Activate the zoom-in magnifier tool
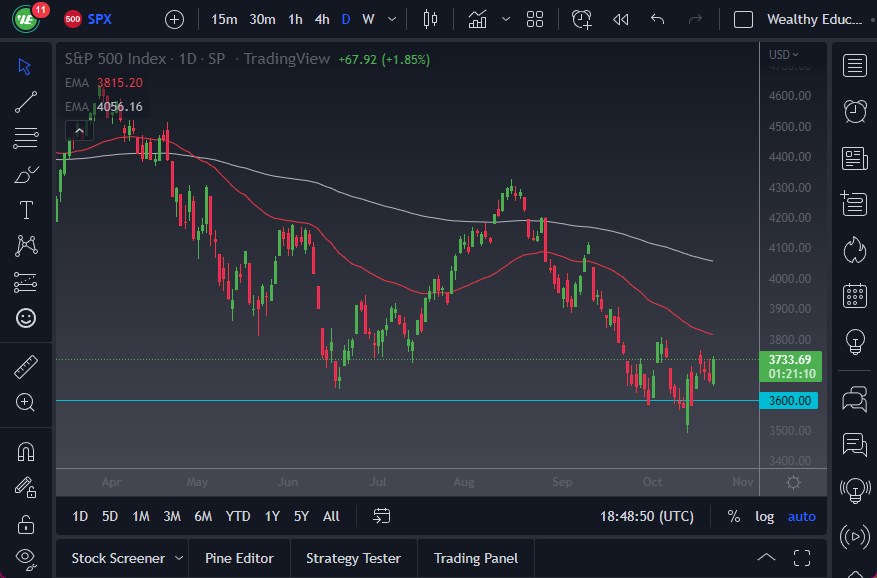877x578 pixels. (x=25, y=403)
